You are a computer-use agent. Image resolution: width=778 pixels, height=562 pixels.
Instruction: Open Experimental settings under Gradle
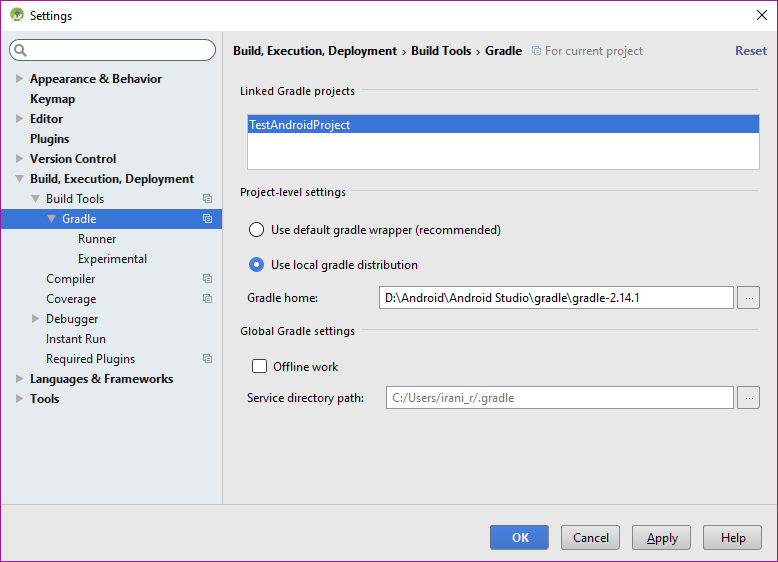(x=112, y=258)
